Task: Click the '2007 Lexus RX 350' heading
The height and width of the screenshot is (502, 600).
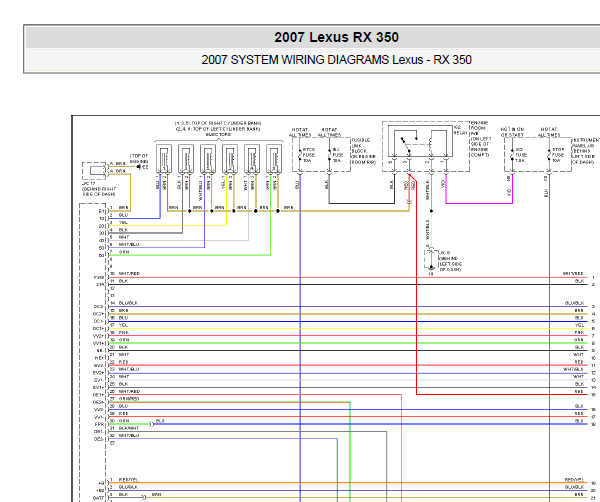Action: pos(336,37)
